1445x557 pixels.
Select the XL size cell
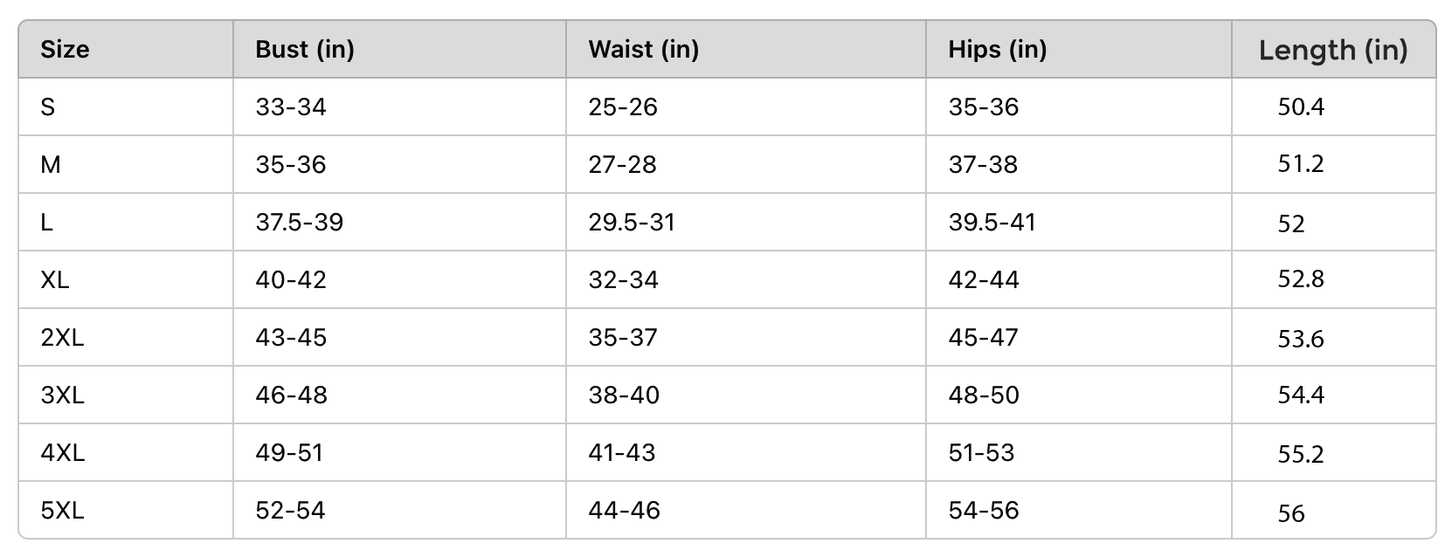click(55, 280)
